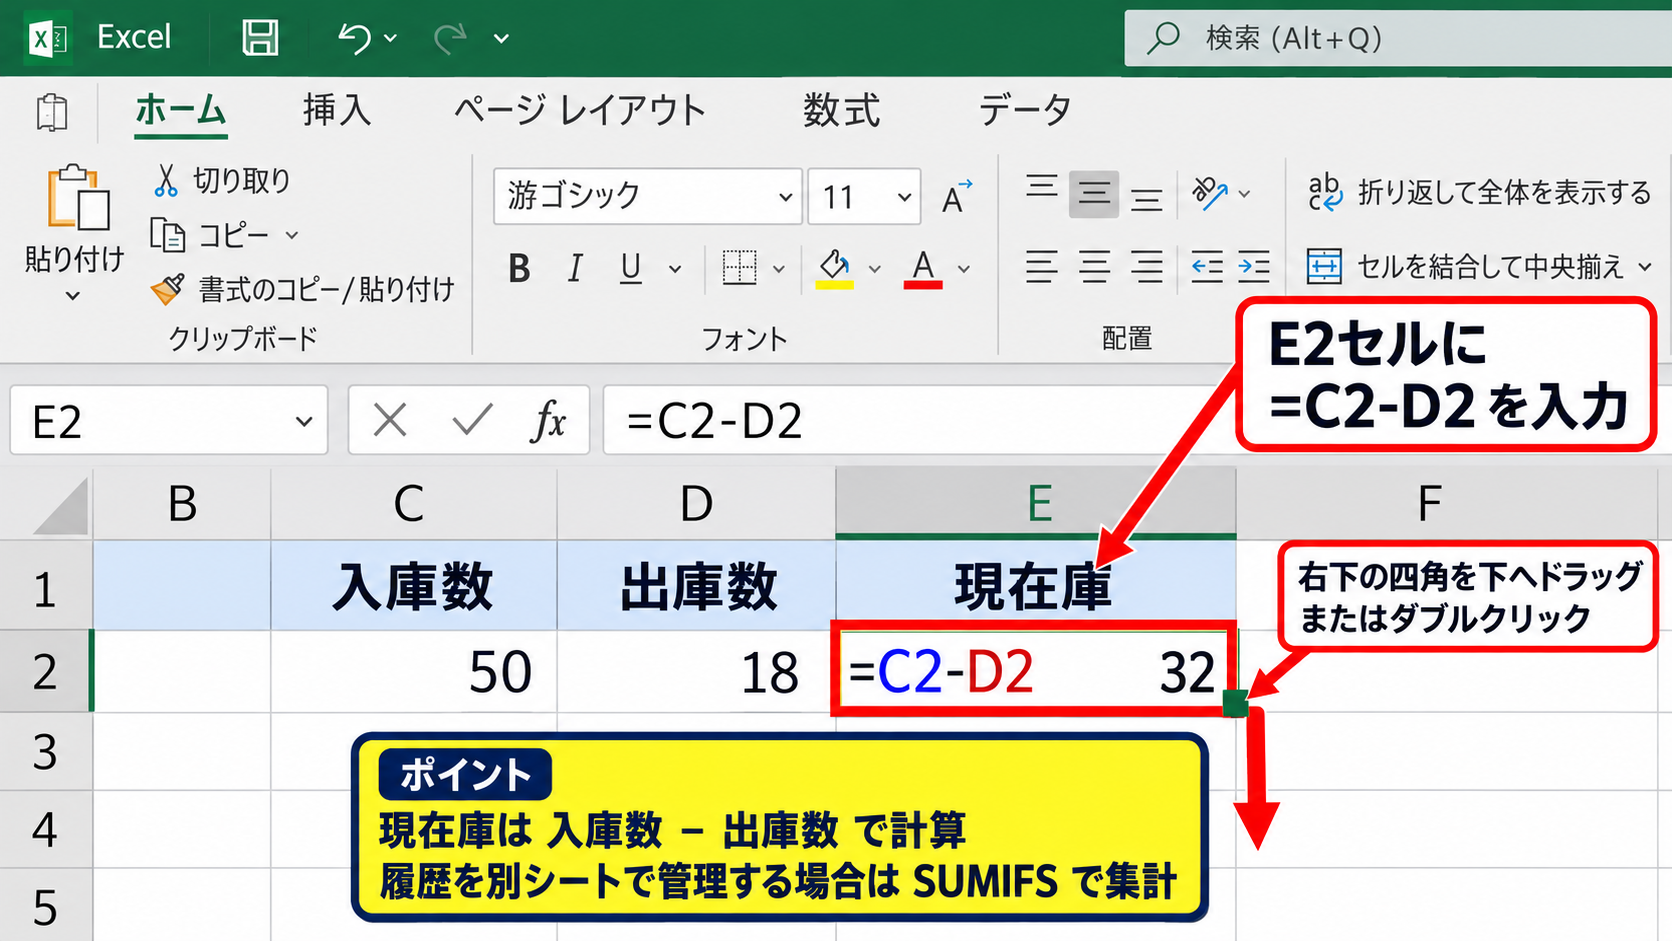Click the 貼り付け paste clipboard icon

click(77, 196)
